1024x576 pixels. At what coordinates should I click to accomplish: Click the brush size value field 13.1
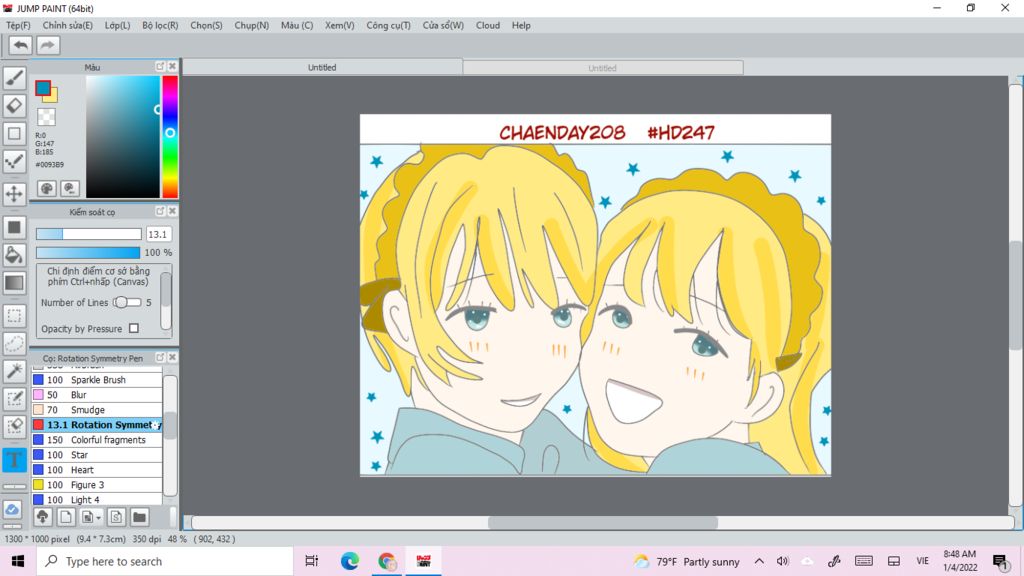(158, 234)
